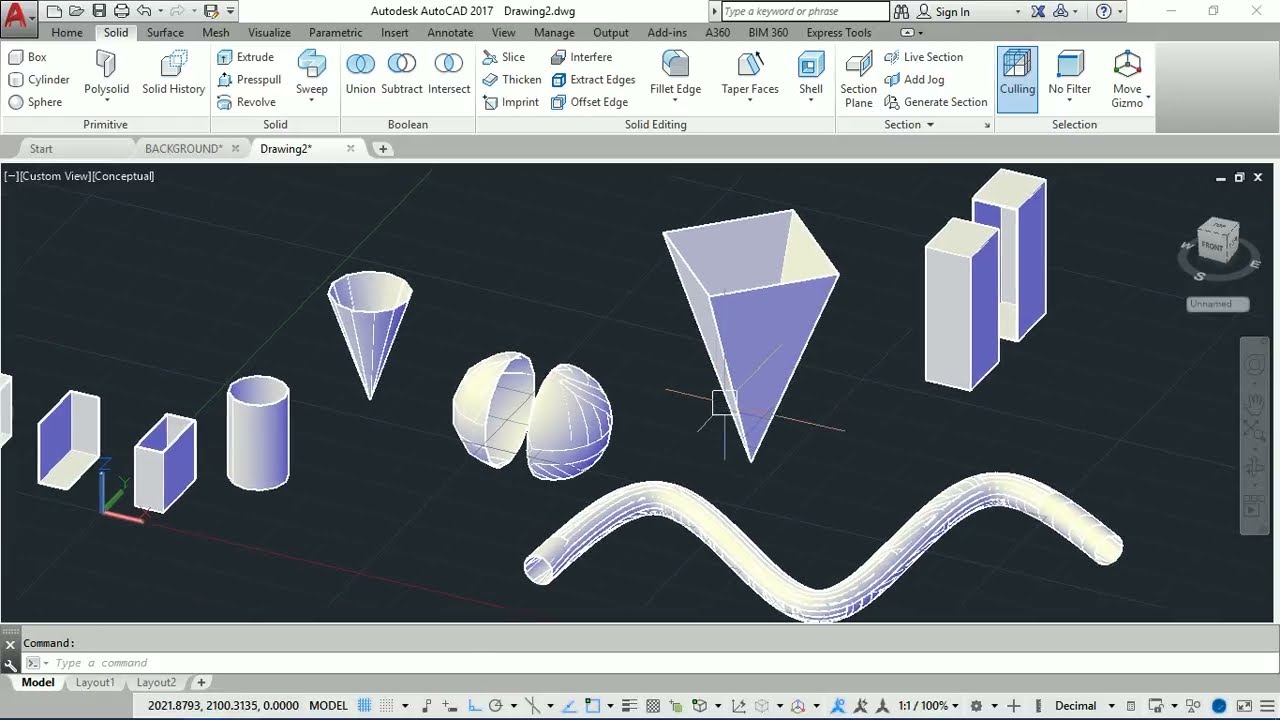Image resolution: width=1280 pixels, height=720 pixels.
Task: Switch to the Layout1 tab
Action: click(95, 683)
